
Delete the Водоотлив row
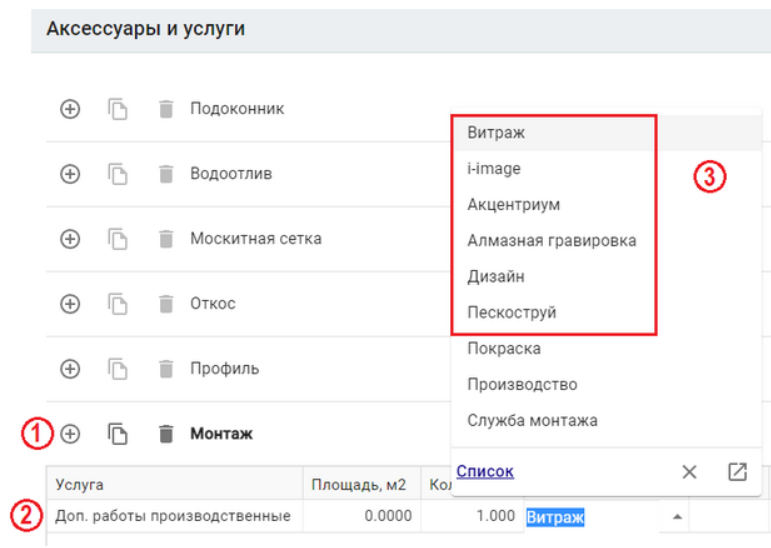[x=166, y=174]
